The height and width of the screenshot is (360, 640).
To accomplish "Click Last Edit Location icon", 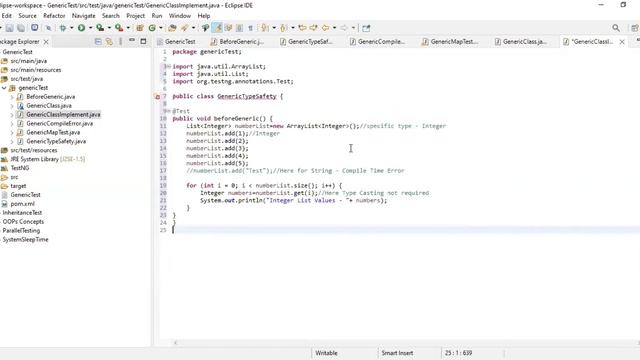I will coord(302,28).
